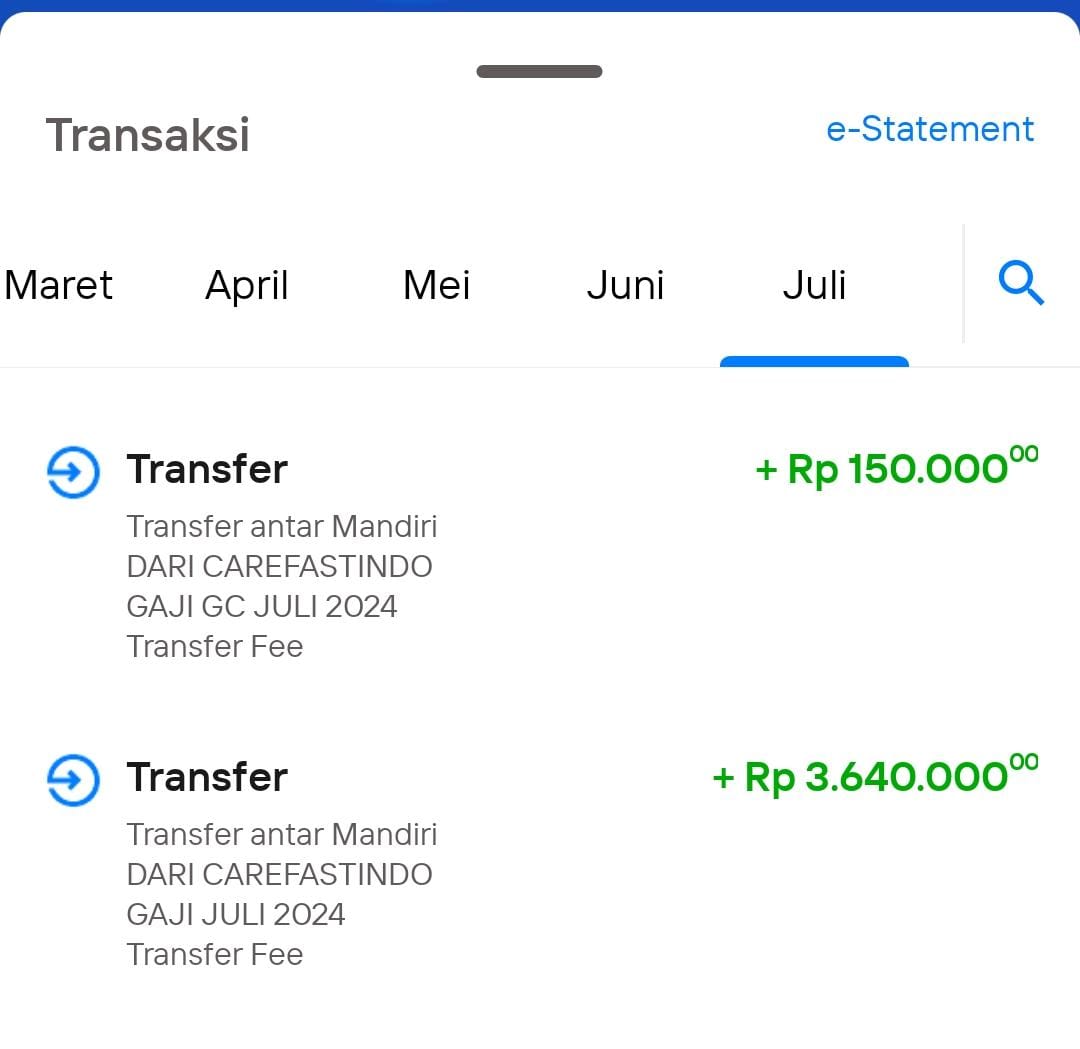Viewport: 1080px width, 1049px height.
Task: Open the transaction search magnifier icon
Action: pos(1021,282)
